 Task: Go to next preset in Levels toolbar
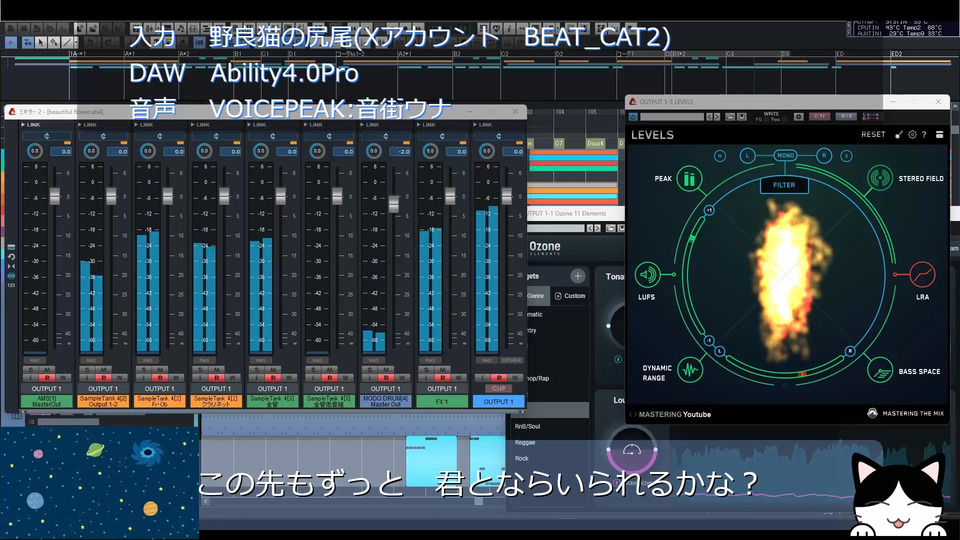717,116
